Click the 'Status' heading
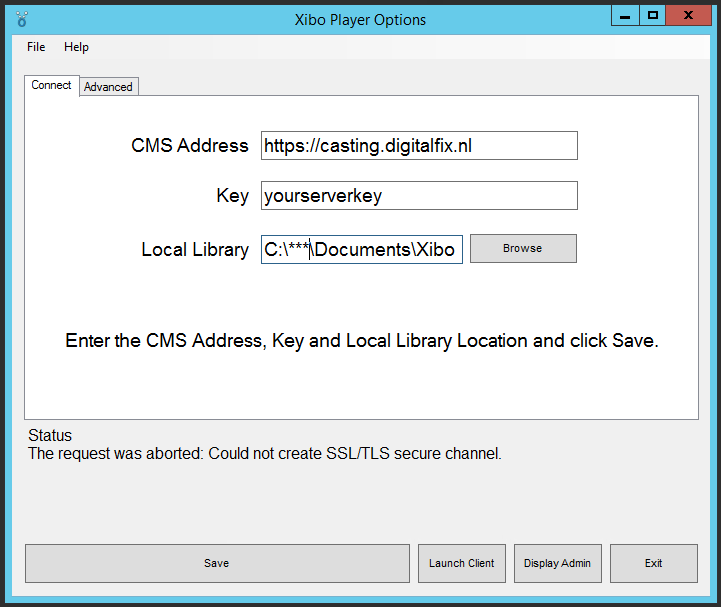Viewport: 721px width, 607px height. point(50,435)
